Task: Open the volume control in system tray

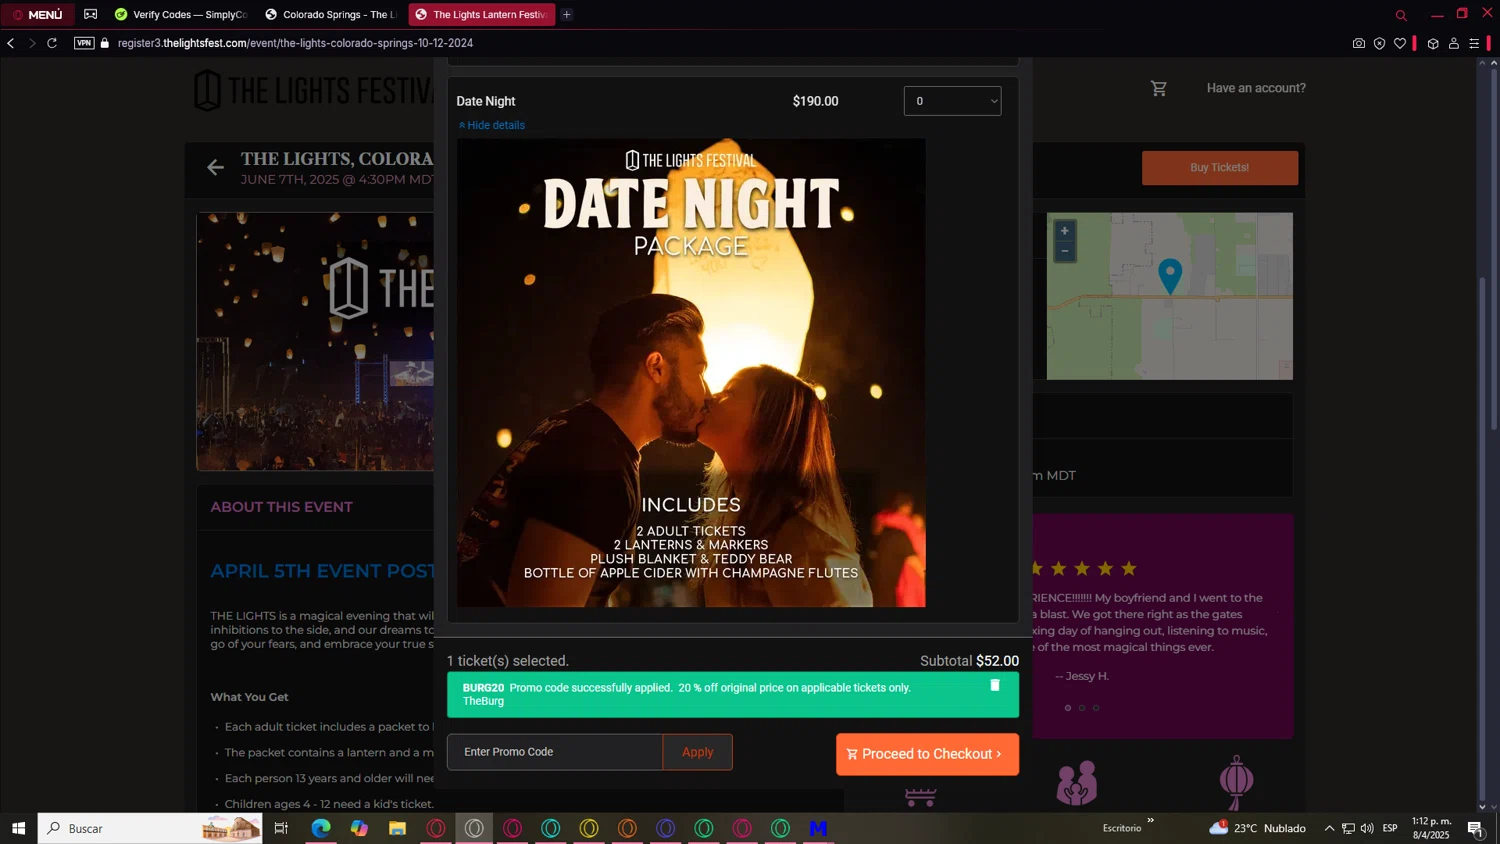Action: pyautogui.click(x=1367, y=828)
